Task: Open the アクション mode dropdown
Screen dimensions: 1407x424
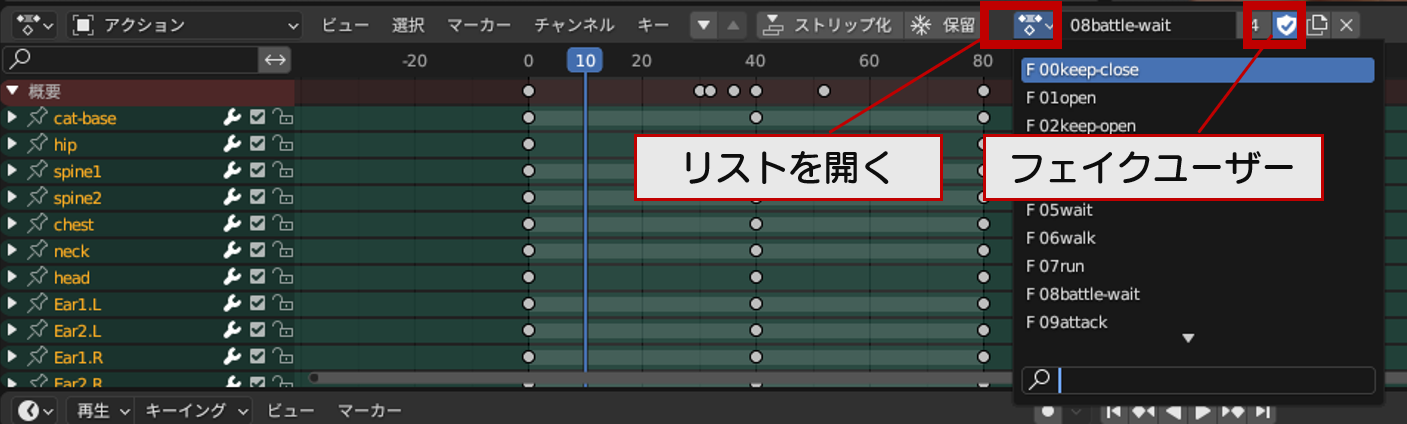Action: (184, 25)
